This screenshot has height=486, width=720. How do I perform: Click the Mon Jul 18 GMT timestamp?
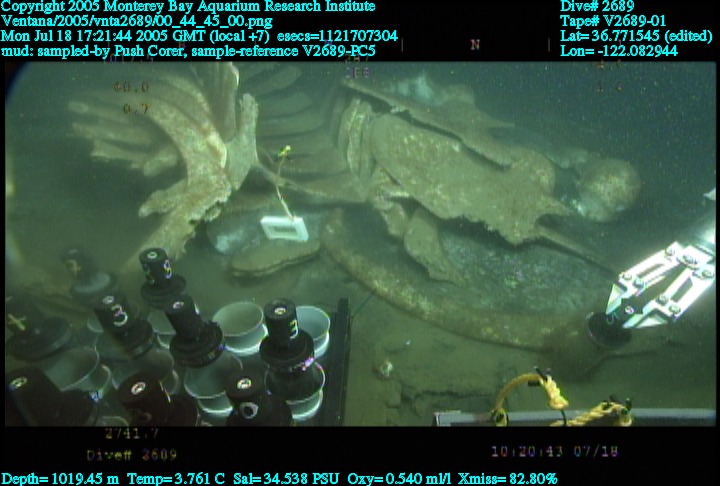pyautogui.click(x=135, y=36)
